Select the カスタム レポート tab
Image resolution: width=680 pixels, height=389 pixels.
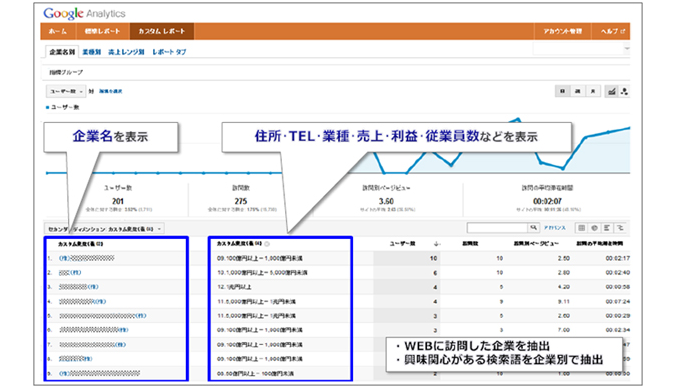click(162, 31)
